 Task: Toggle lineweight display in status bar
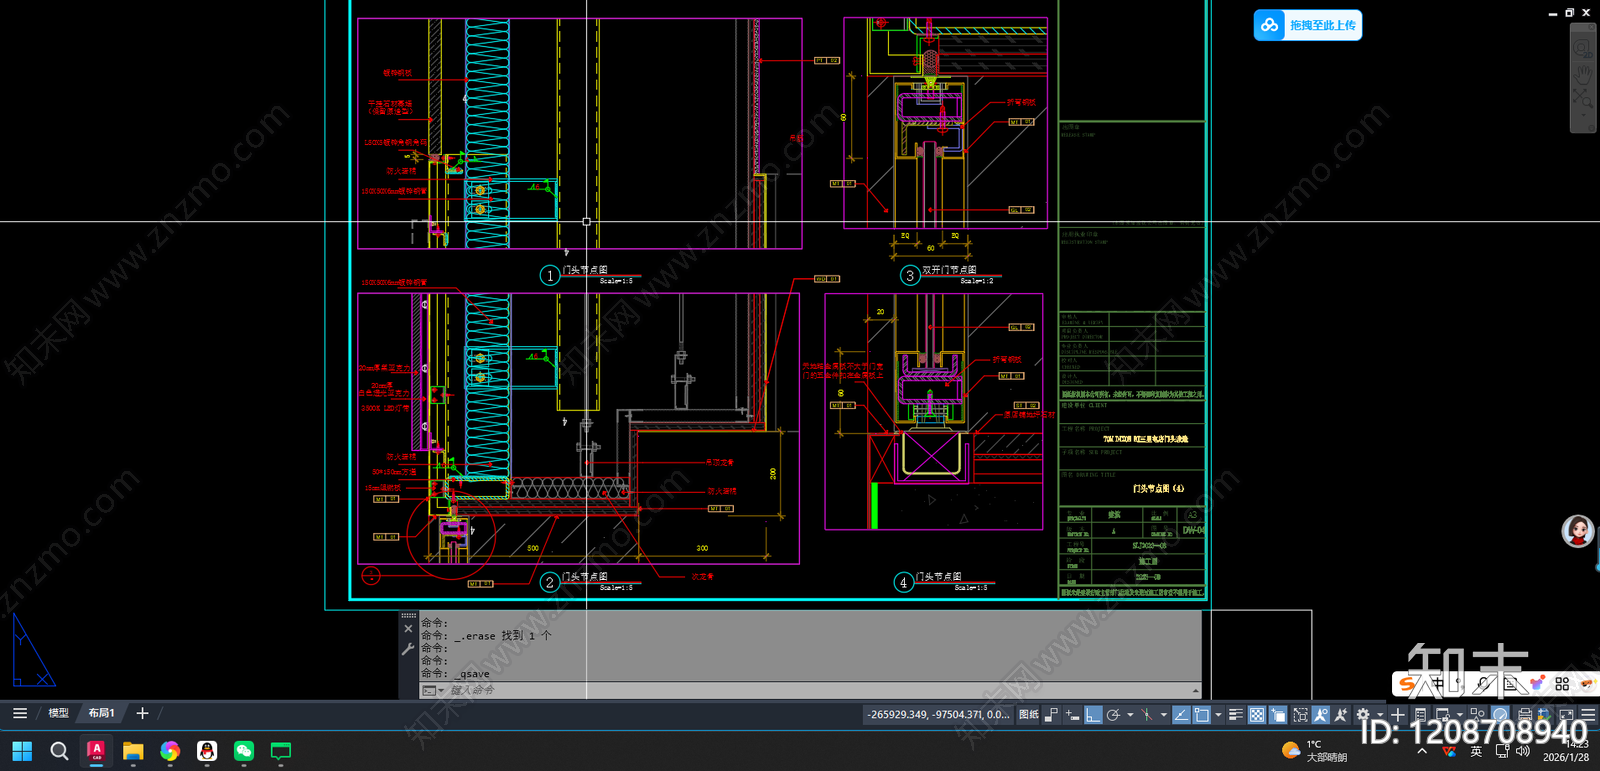(1236, 715)
